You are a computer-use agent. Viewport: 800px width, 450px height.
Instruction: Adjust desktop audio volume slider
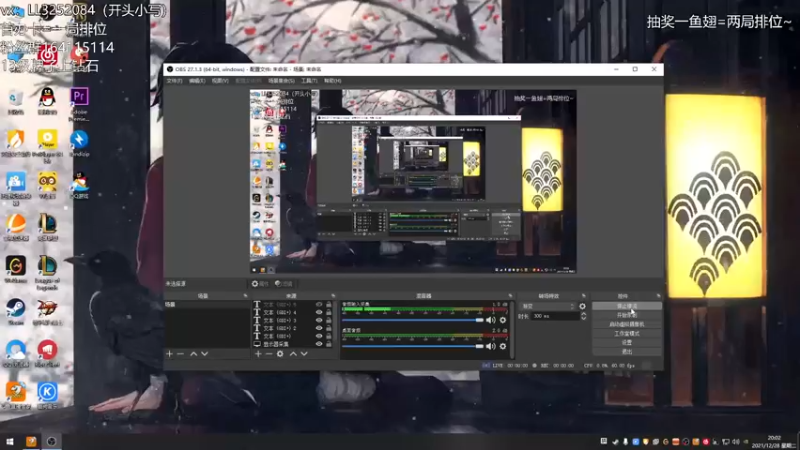coord(412,346)
